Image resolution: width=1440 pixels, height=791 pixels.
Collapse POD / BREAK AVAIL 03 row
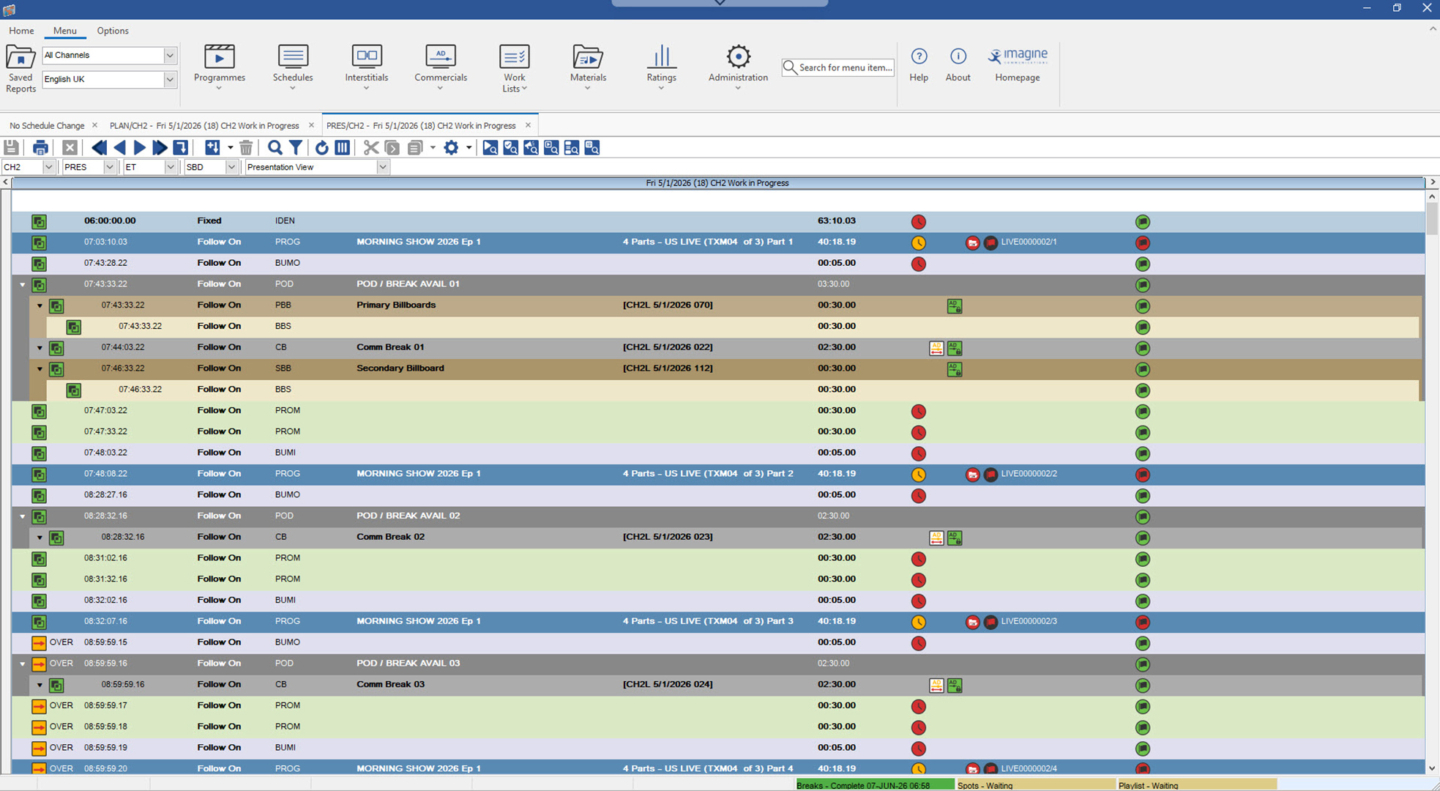tap(22, 664)
